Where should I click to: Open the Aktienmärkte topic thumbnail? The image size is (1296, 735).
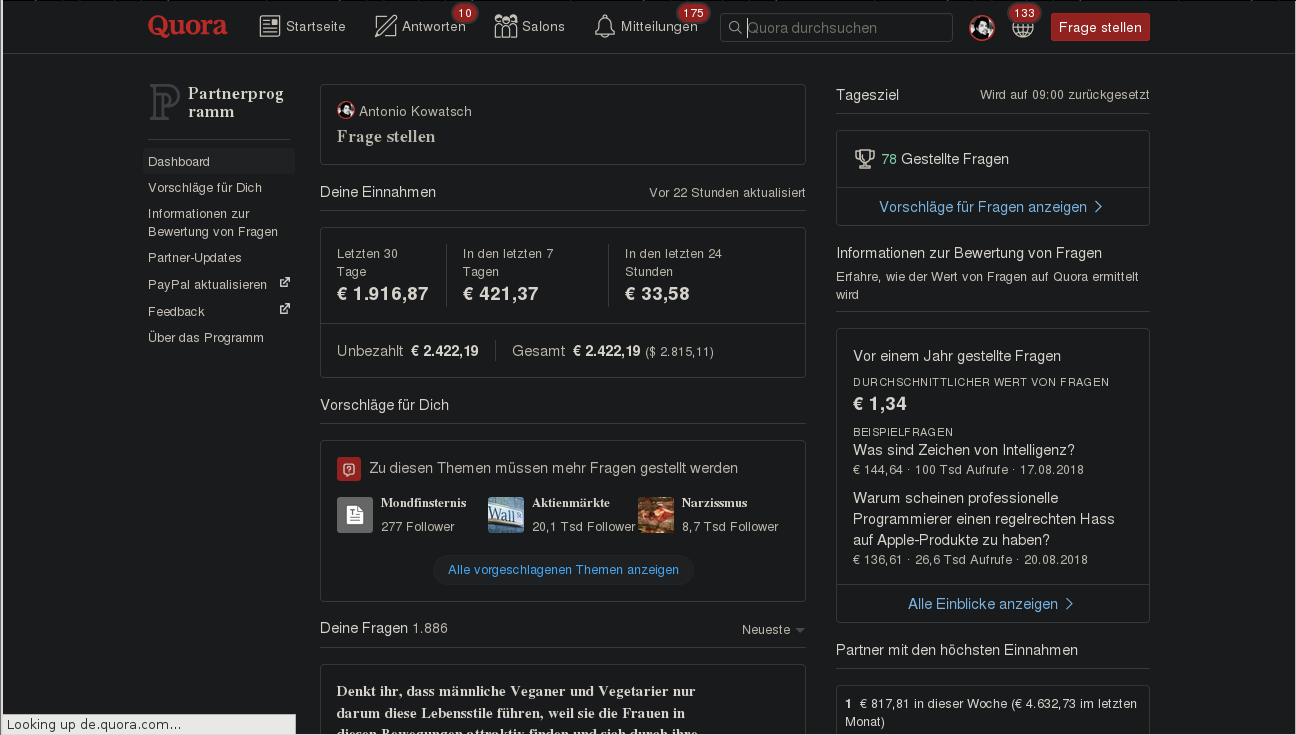pos(506,515)
